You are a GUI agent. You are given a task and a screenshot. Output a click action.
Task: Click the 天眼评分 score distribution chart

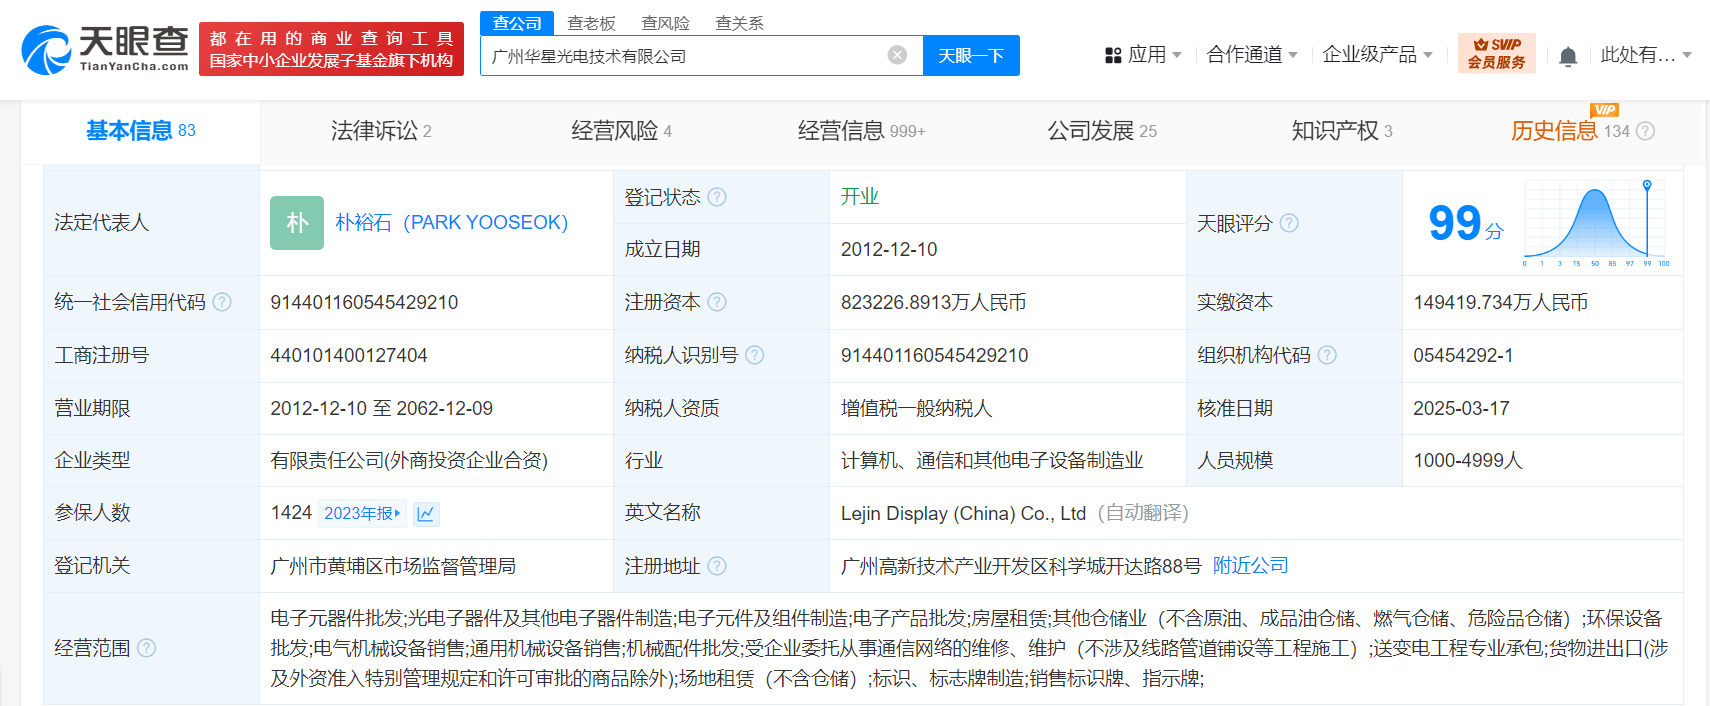[x=1595, y=223]
